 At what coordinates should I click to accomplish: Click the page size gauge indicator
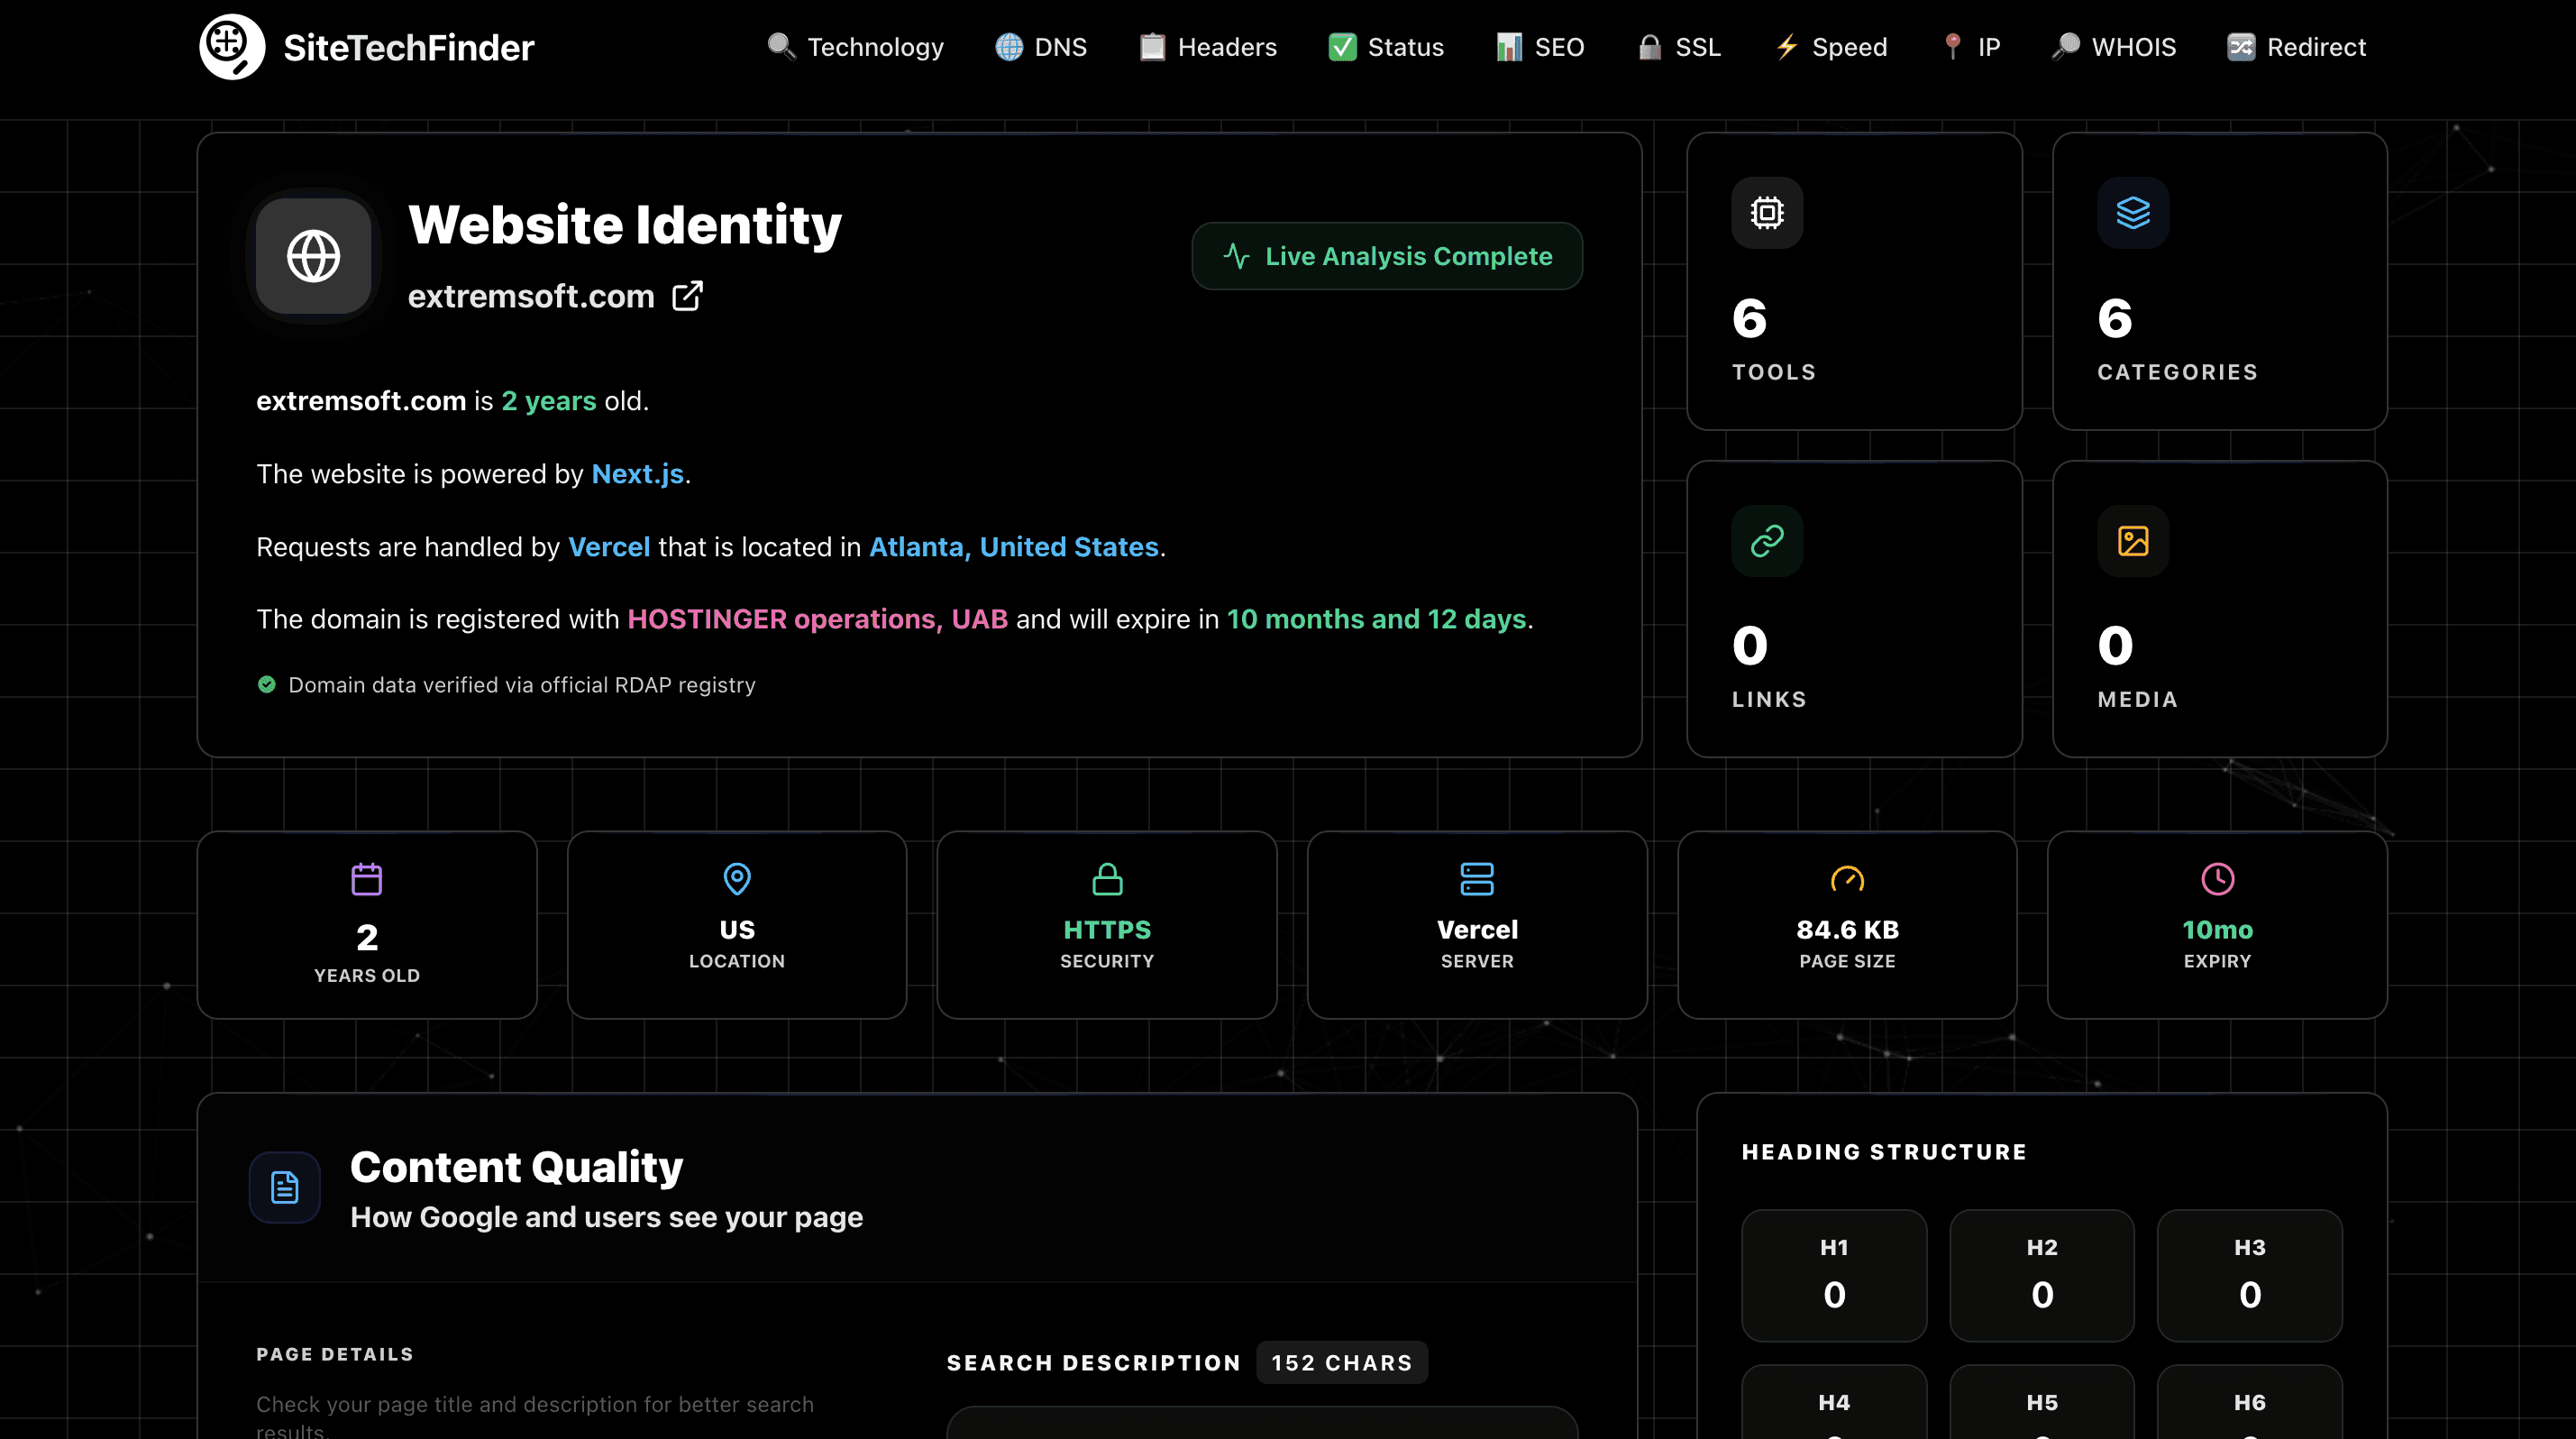[x=1847, y=879]
